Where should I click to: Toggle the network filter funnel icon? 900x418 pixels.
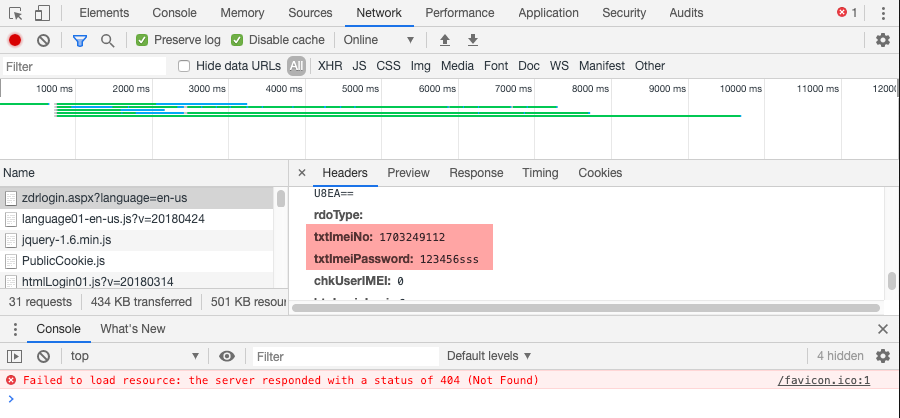click(x=80, y=40)
